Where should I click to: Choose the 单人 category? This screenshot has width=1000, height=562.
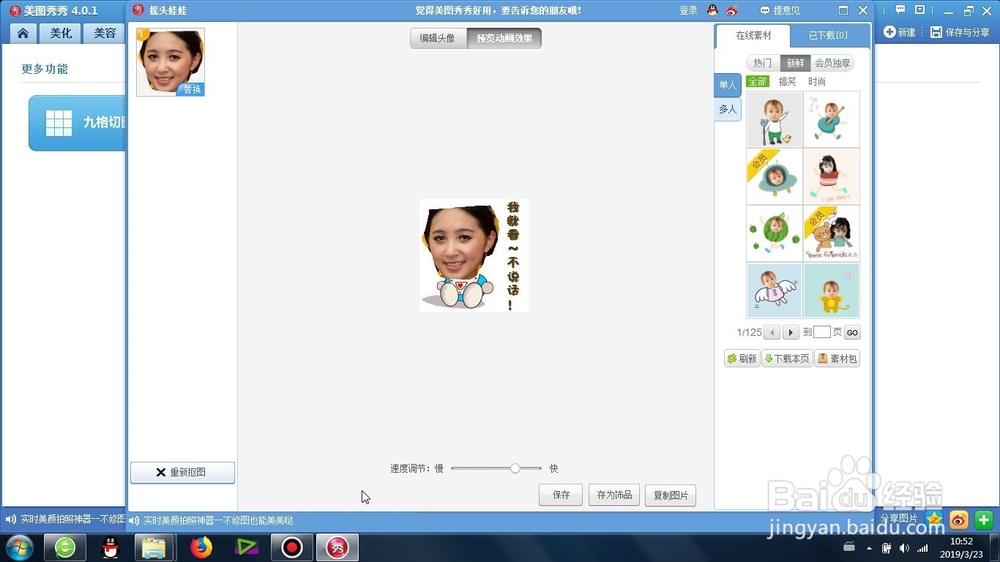[x=728, y=85]
